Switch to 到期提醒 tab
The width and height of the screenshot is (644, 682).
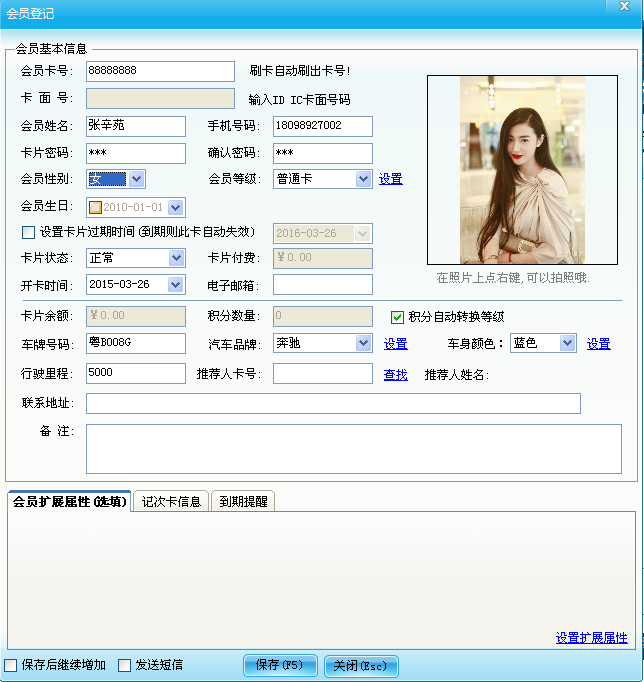coord(243,501)
